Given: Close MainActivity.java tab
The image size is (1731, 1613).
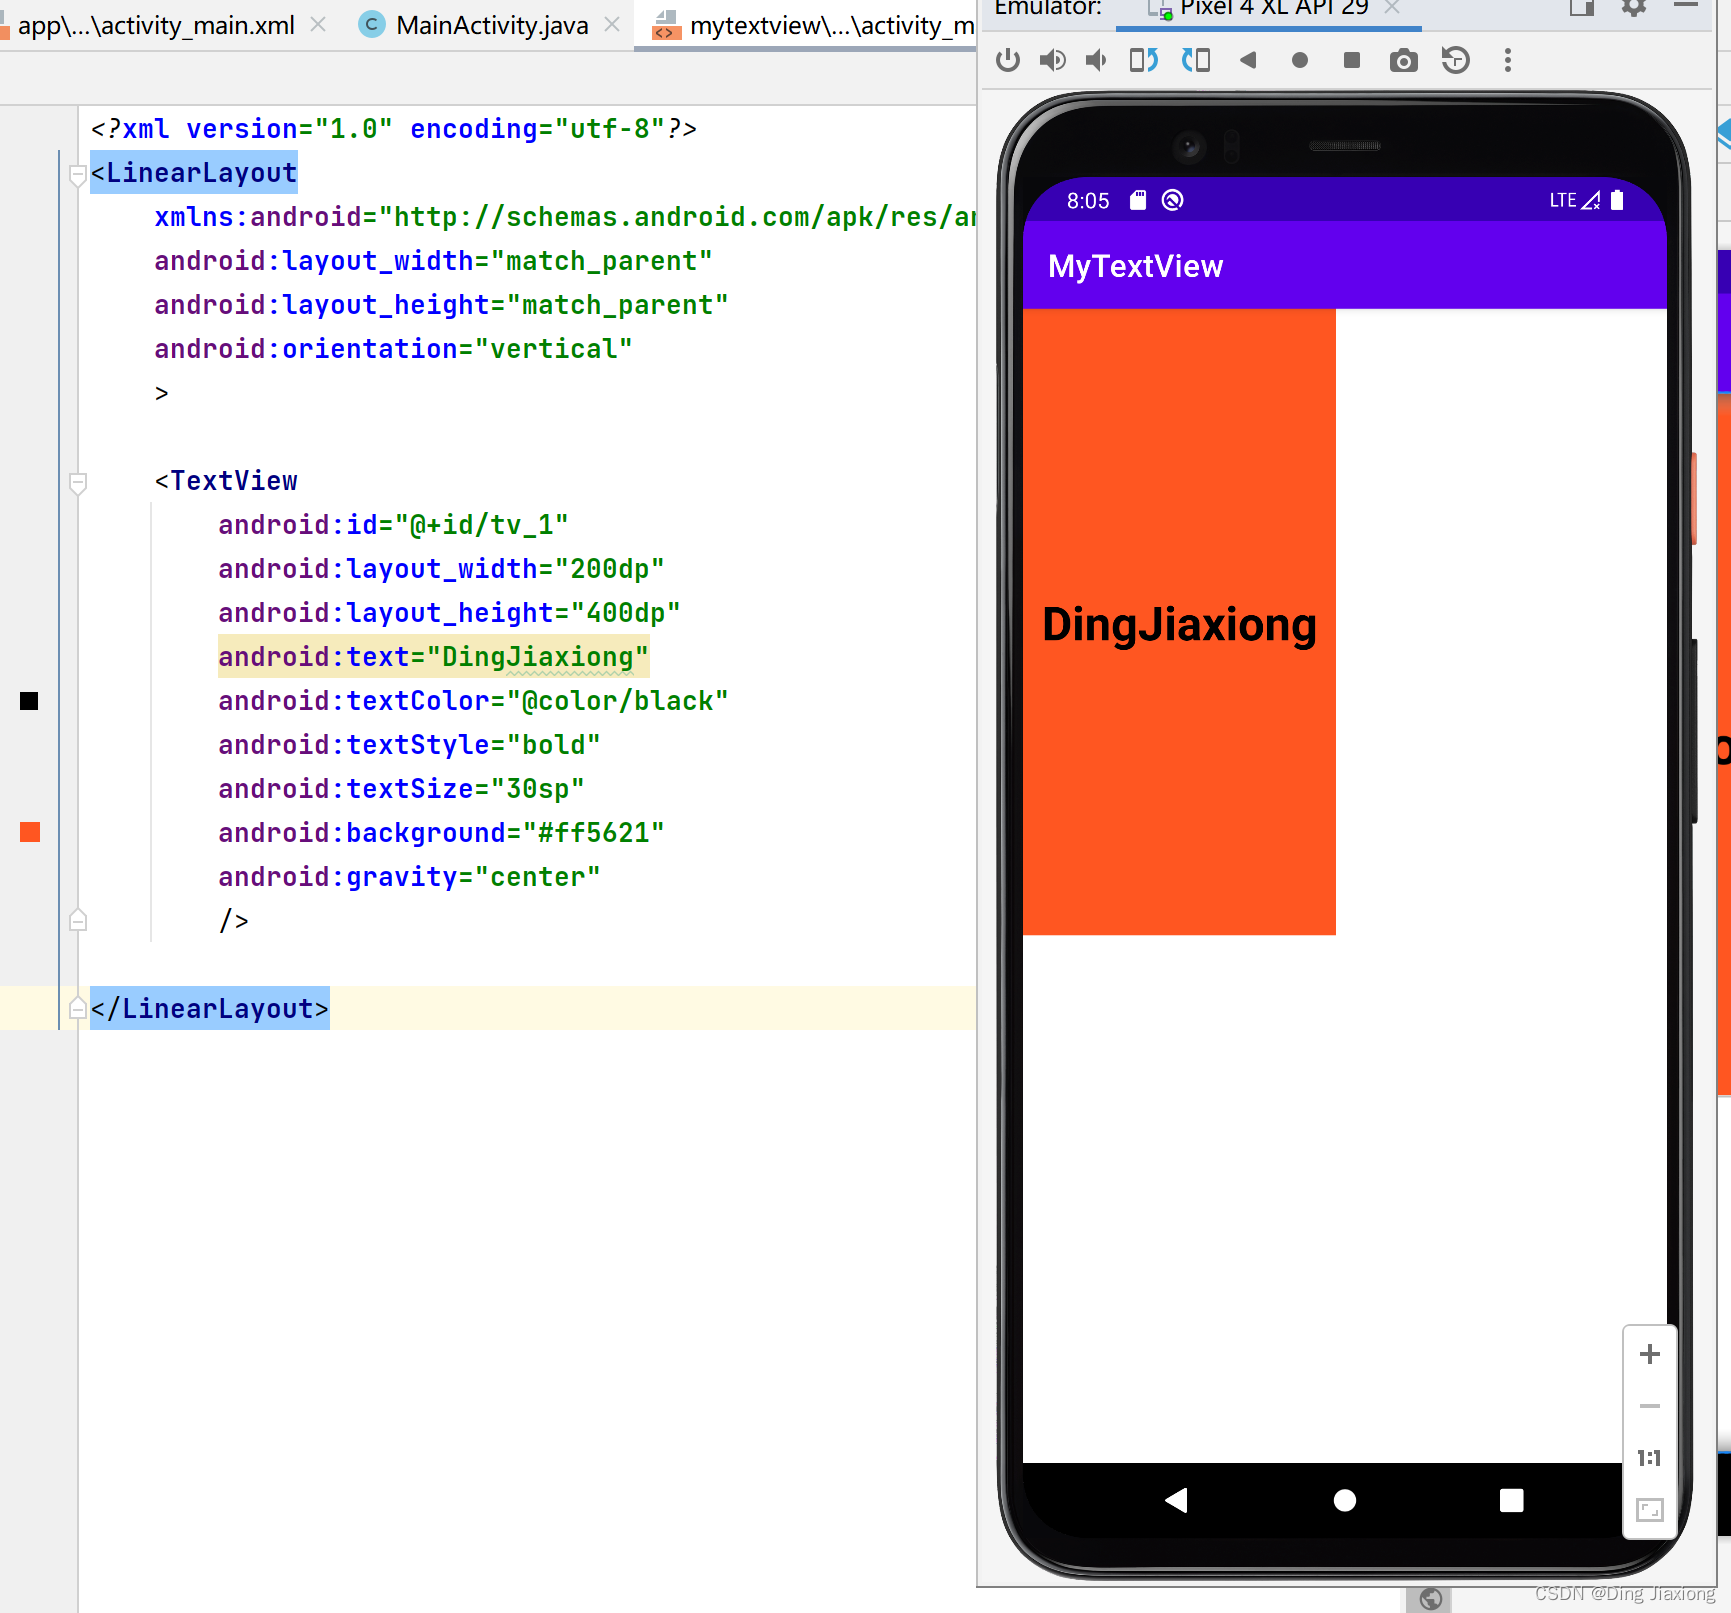Looking at the screenshot, I should tap(612, 24).
